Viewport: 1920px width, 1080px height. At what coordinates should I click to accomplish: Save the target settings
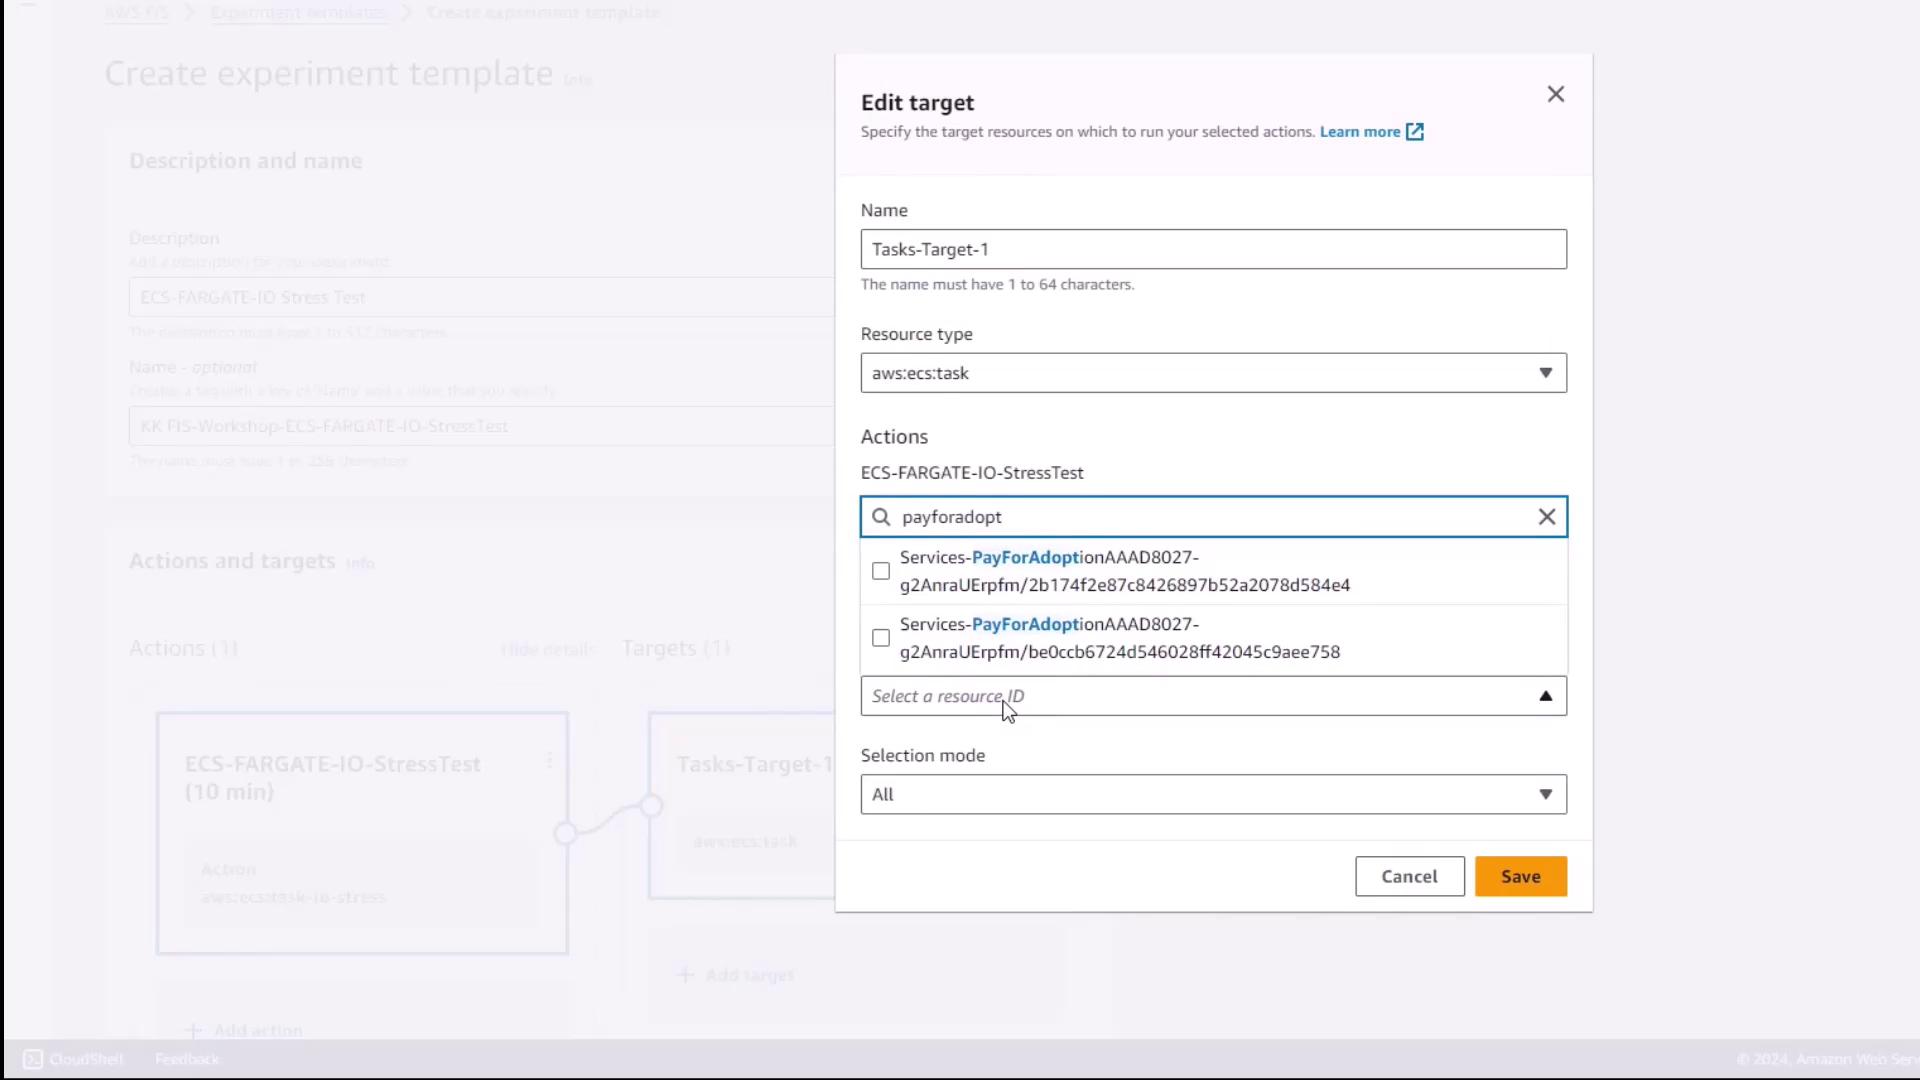tap(1520, 876)
